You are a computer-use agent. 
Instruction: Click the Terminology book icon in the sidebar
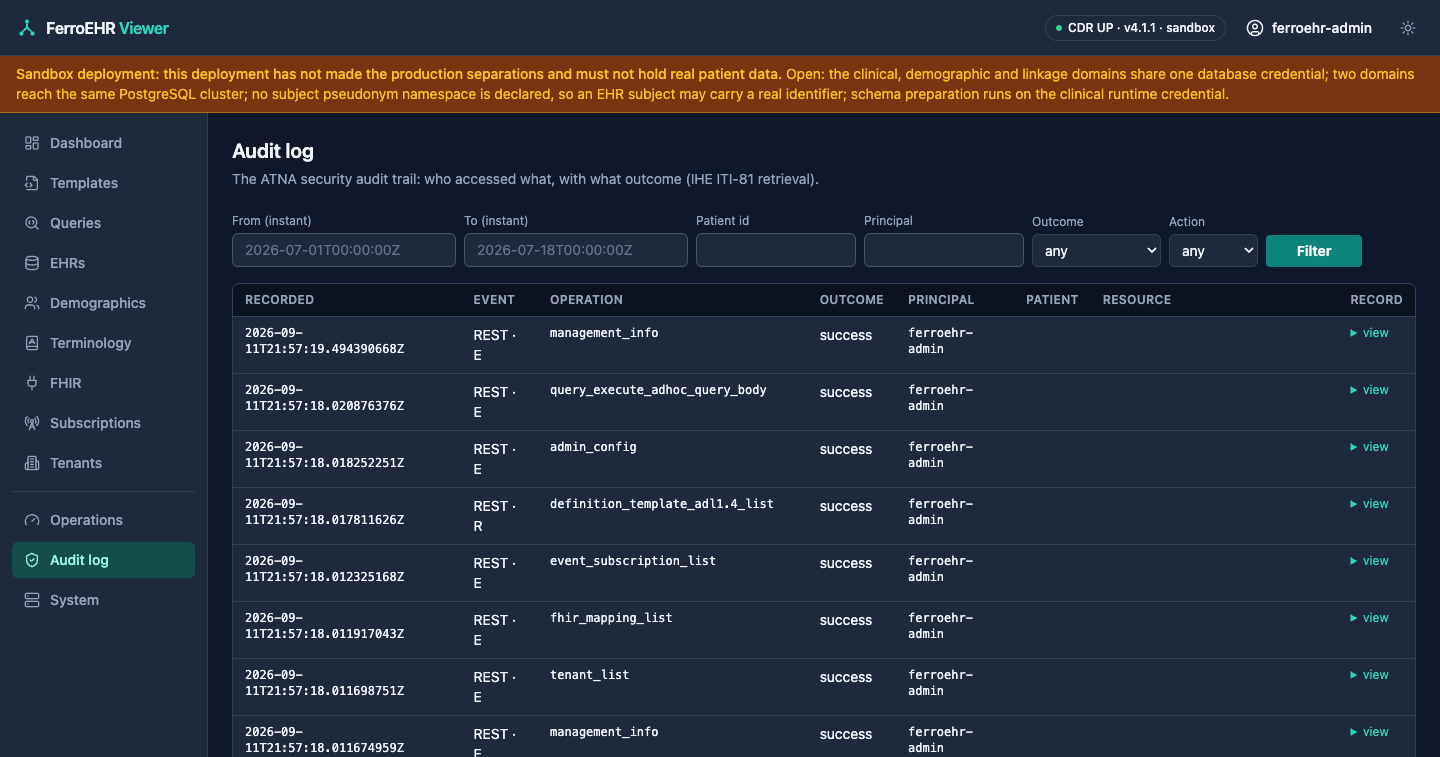point(32,343)
